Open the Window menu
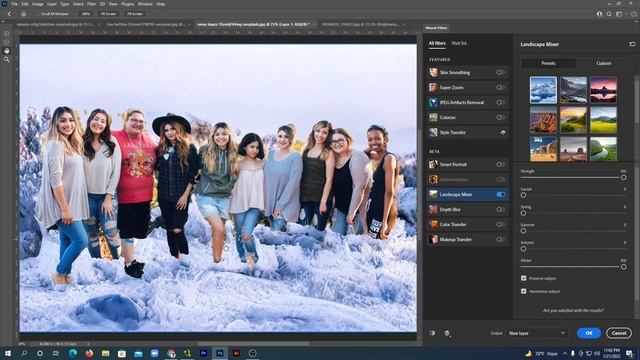 click(145, 4)
